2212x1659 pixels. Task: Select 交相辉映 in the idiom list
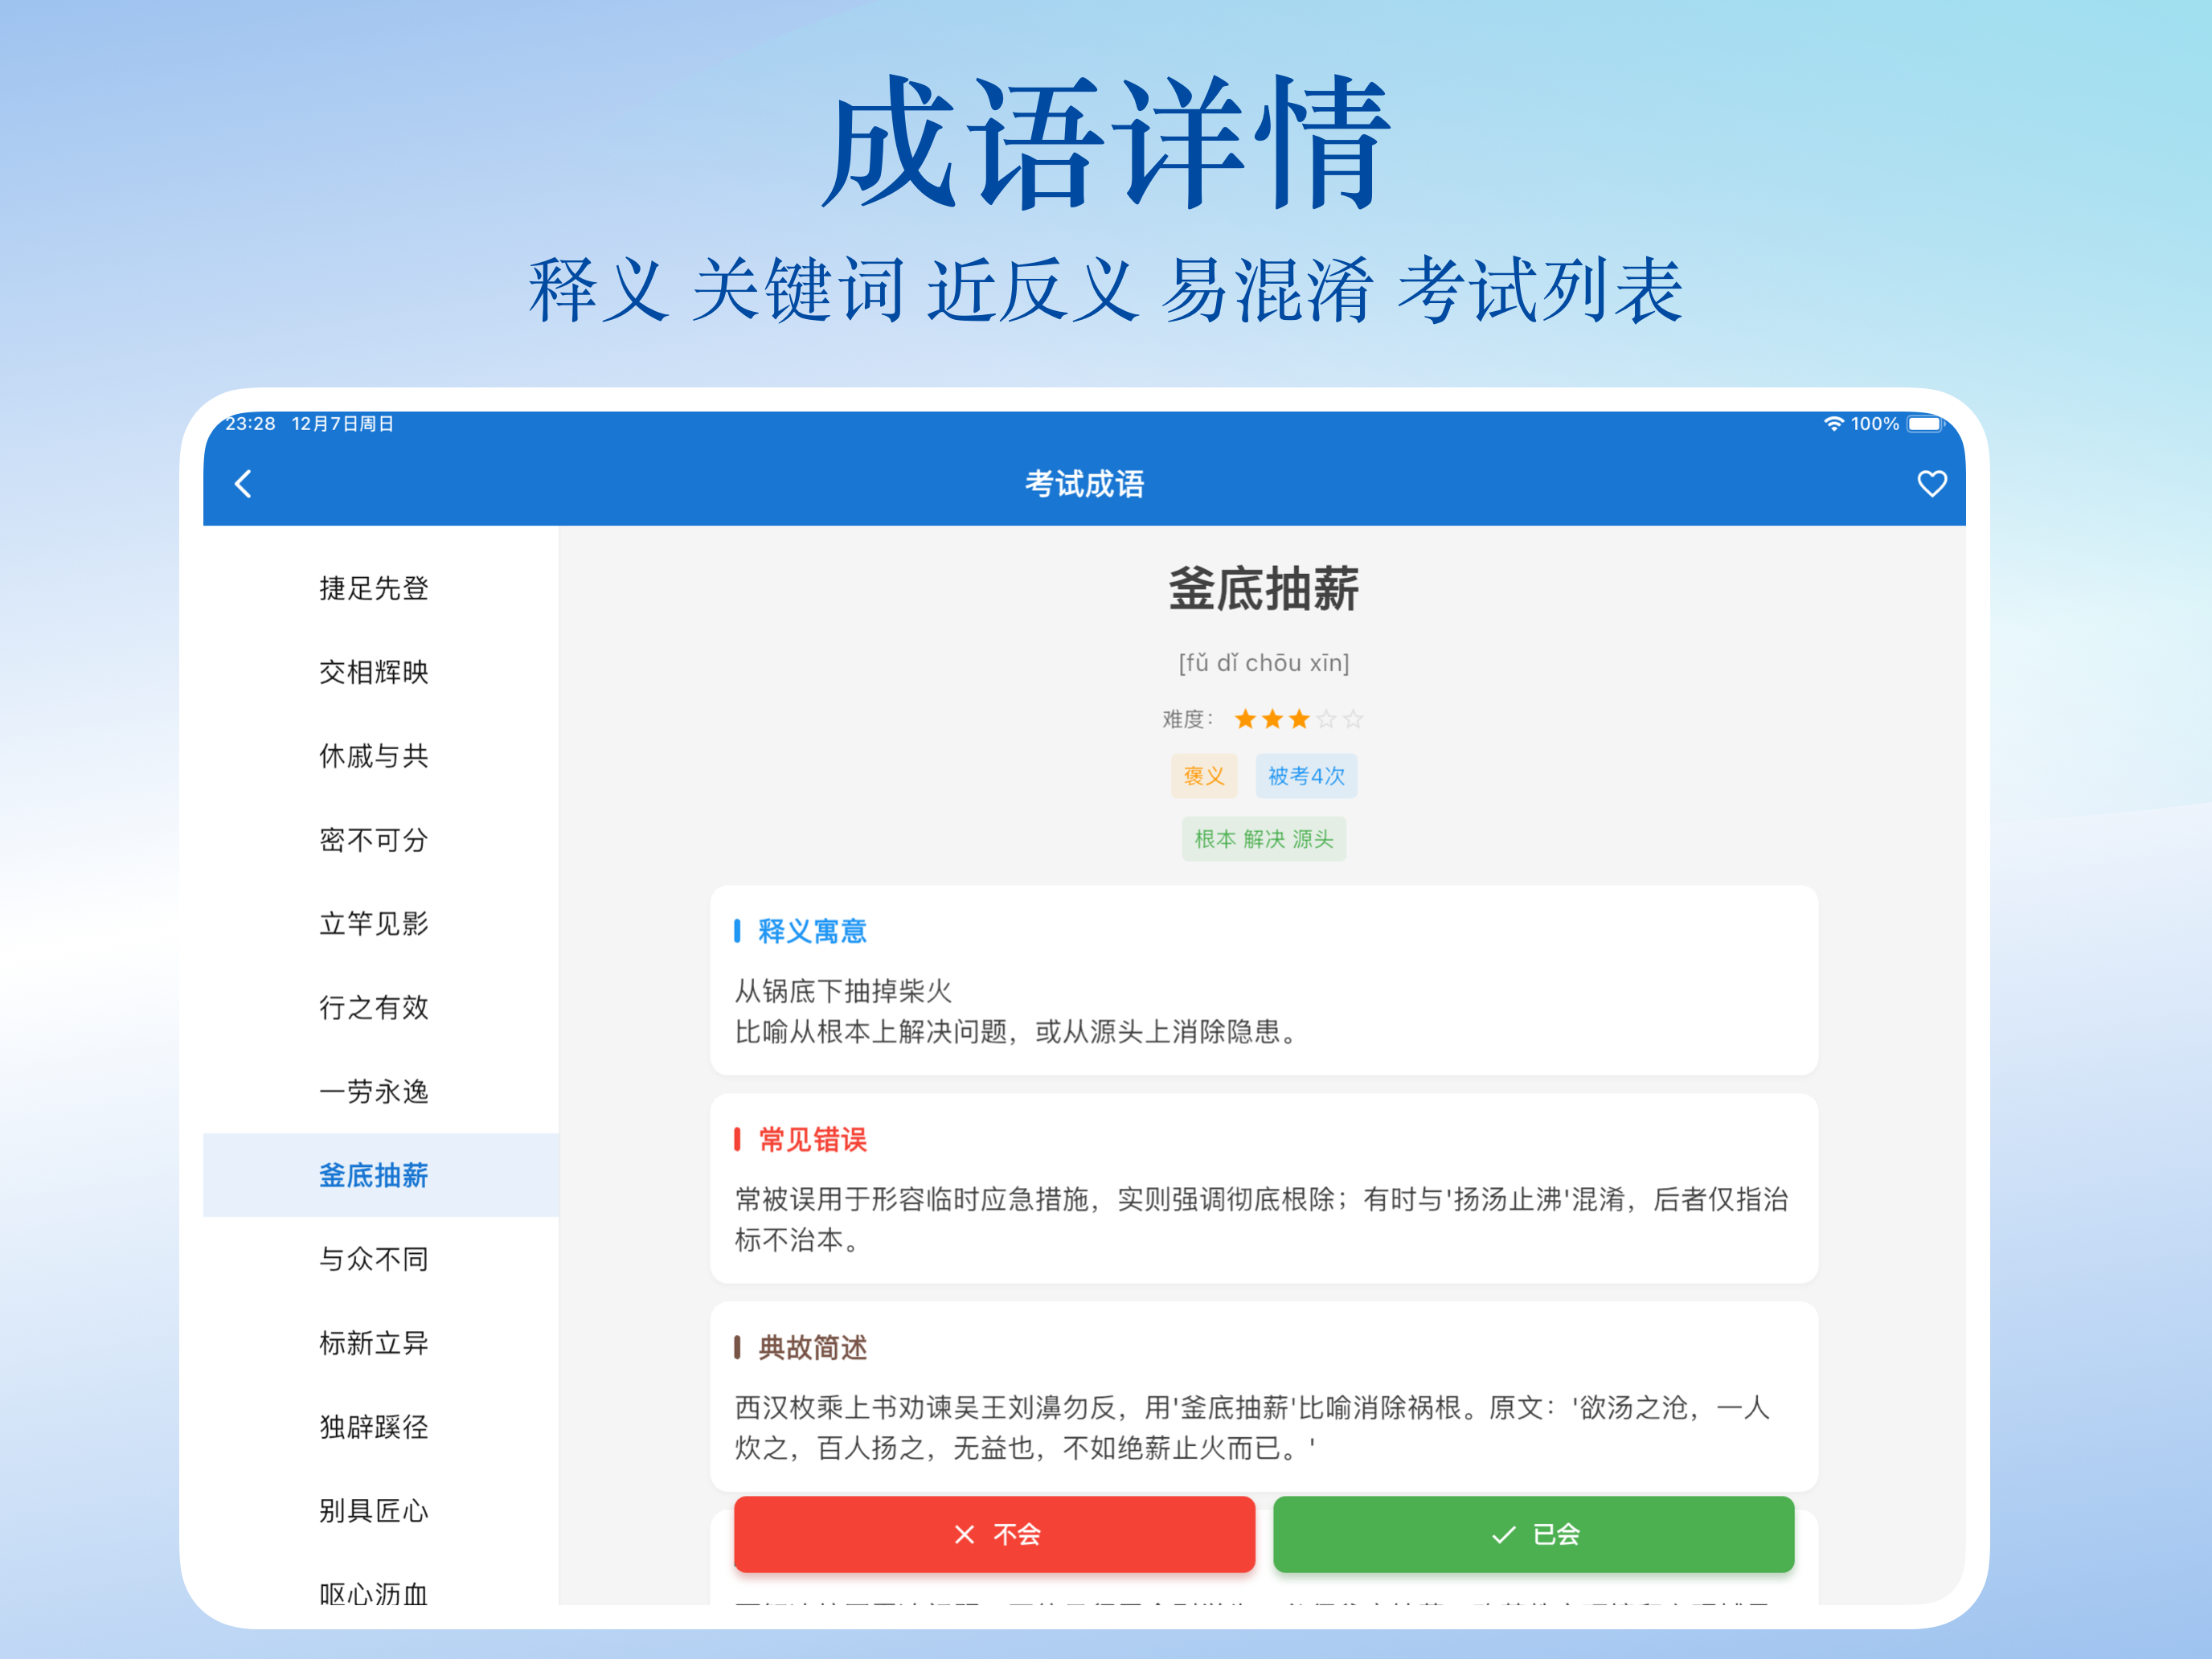coord(380,672)
